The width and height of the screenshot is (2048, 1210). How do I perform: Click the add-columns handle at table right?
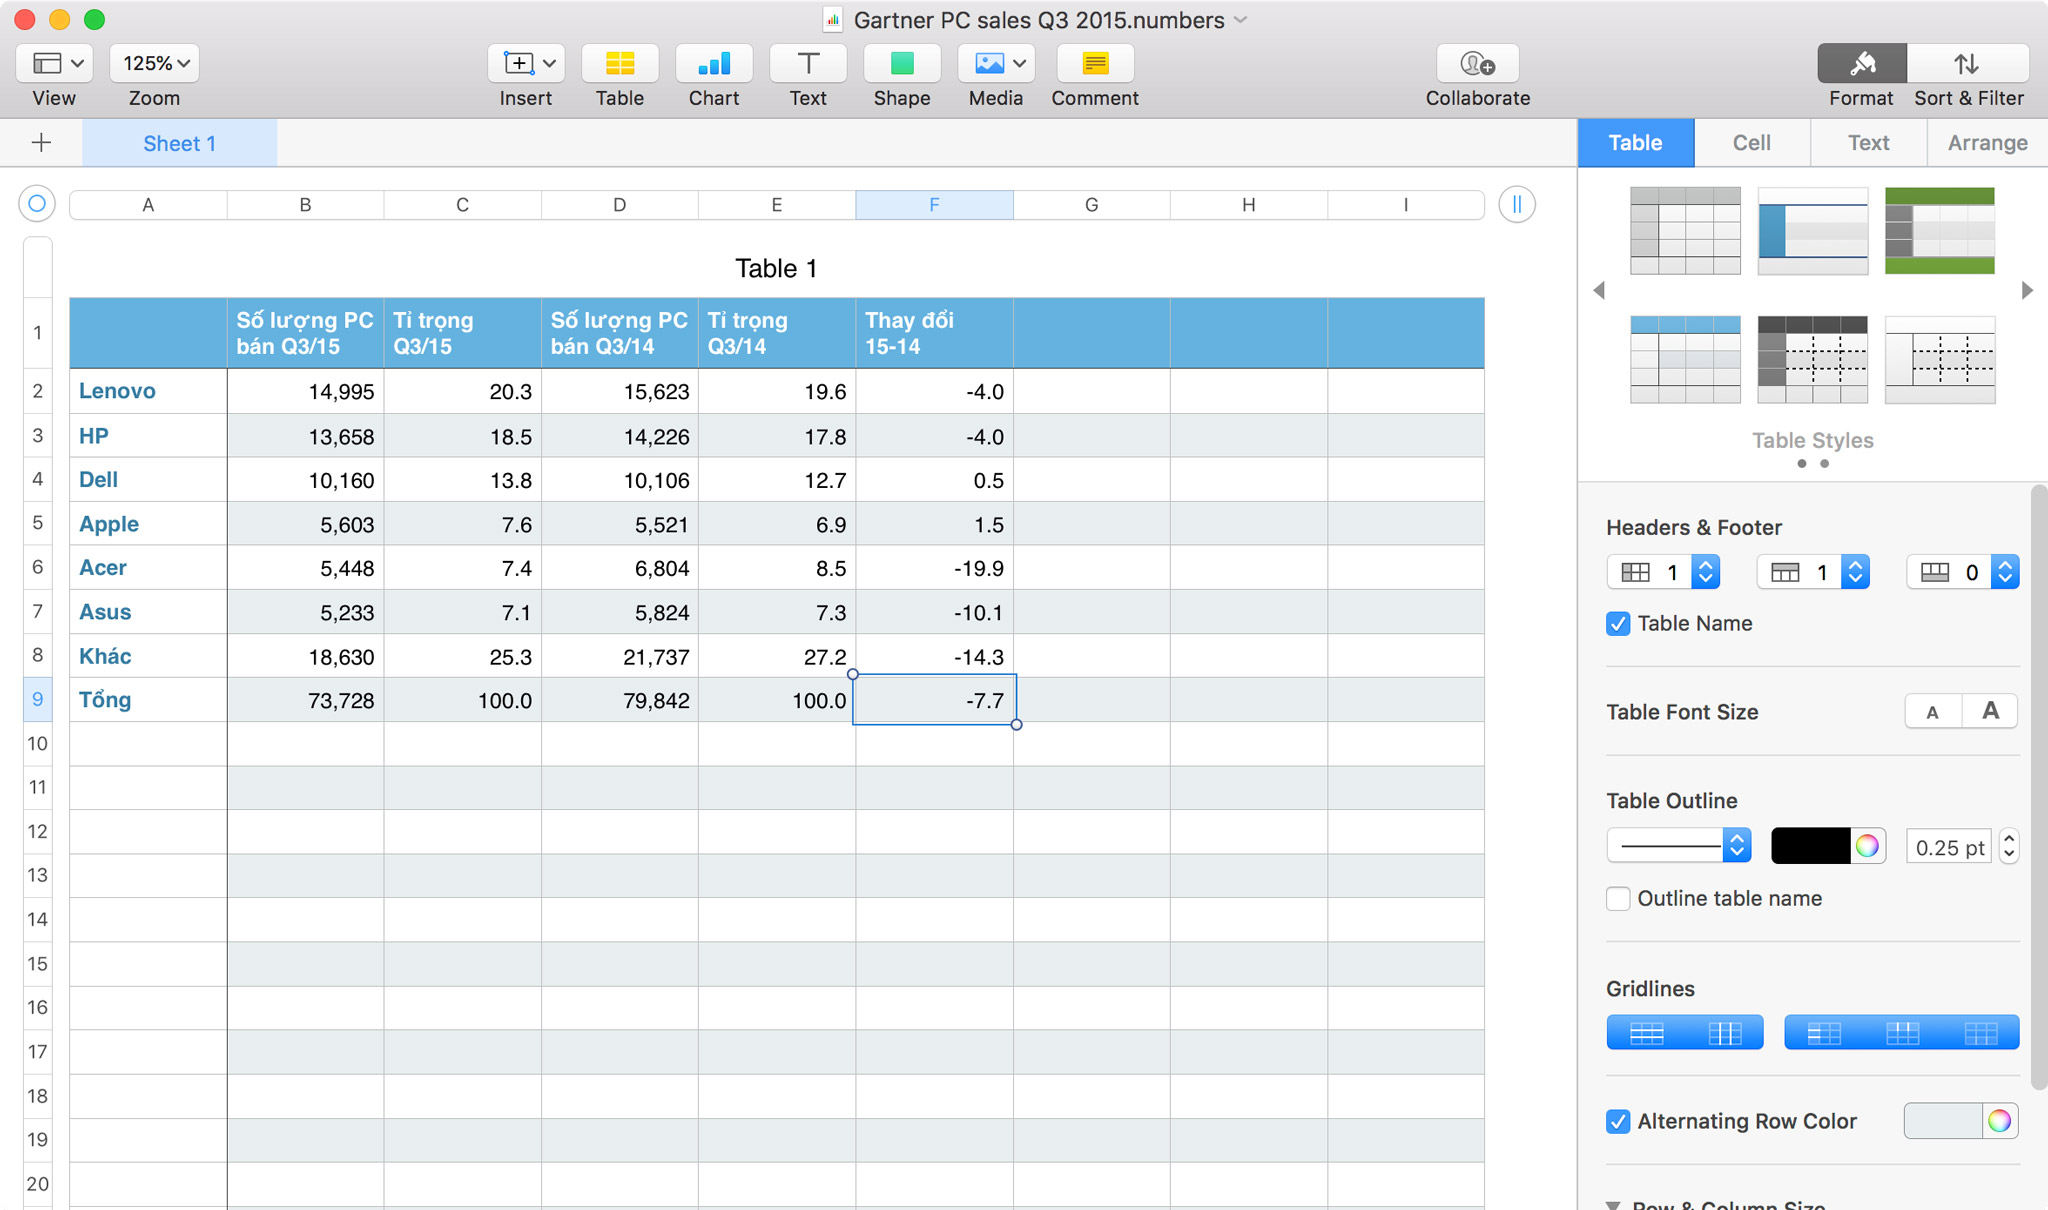tap(1517, 204)
